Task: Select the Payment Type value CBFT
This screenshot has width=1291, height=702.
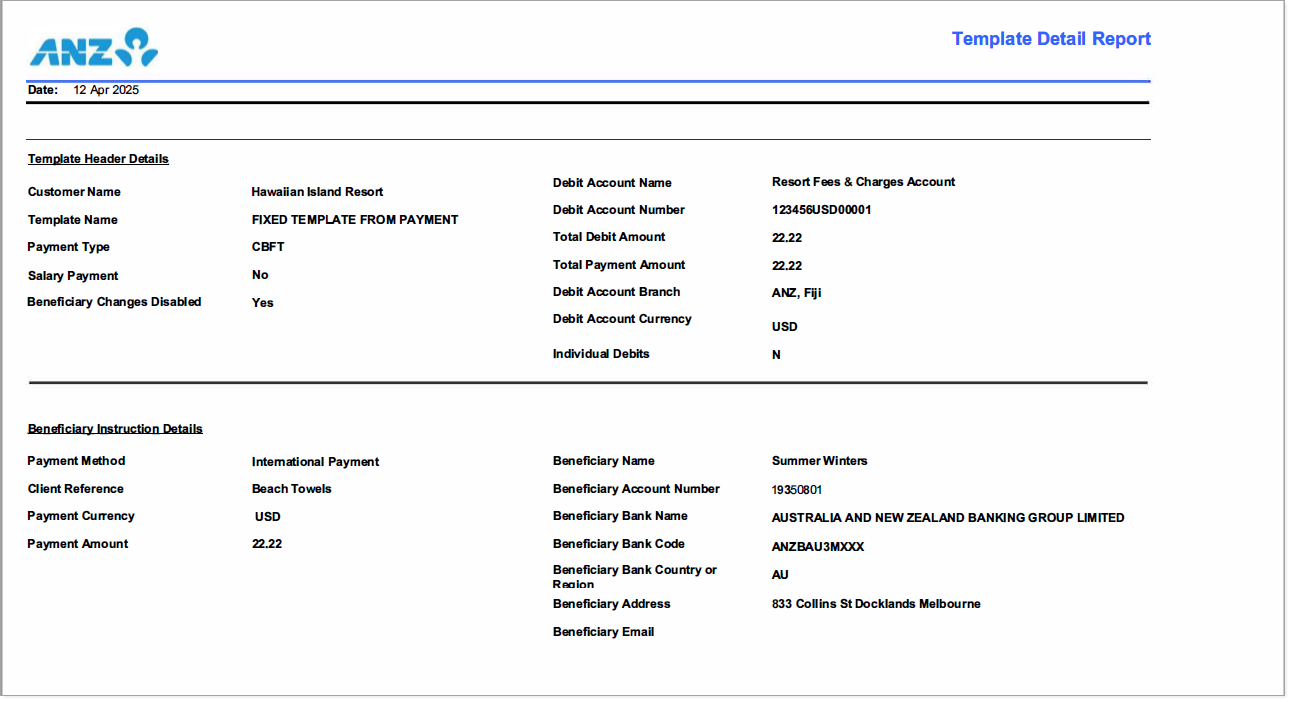Action: 268,246
